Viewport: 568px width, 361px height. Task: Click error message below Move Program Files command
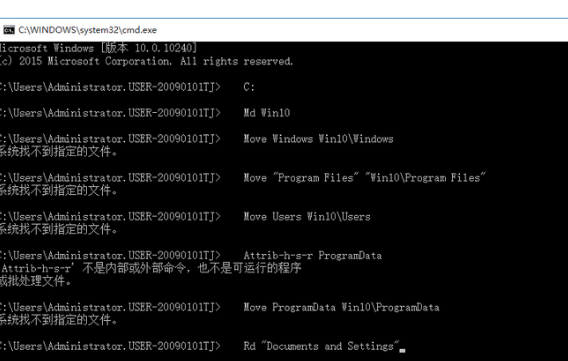(x=59, y=190)
